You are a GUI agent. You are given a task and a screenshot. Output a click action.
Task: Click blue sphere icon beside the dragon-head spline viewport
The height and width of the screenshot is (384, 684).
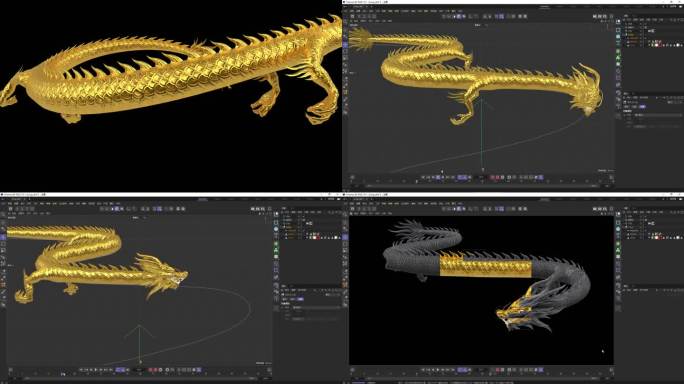coord(276,229)
